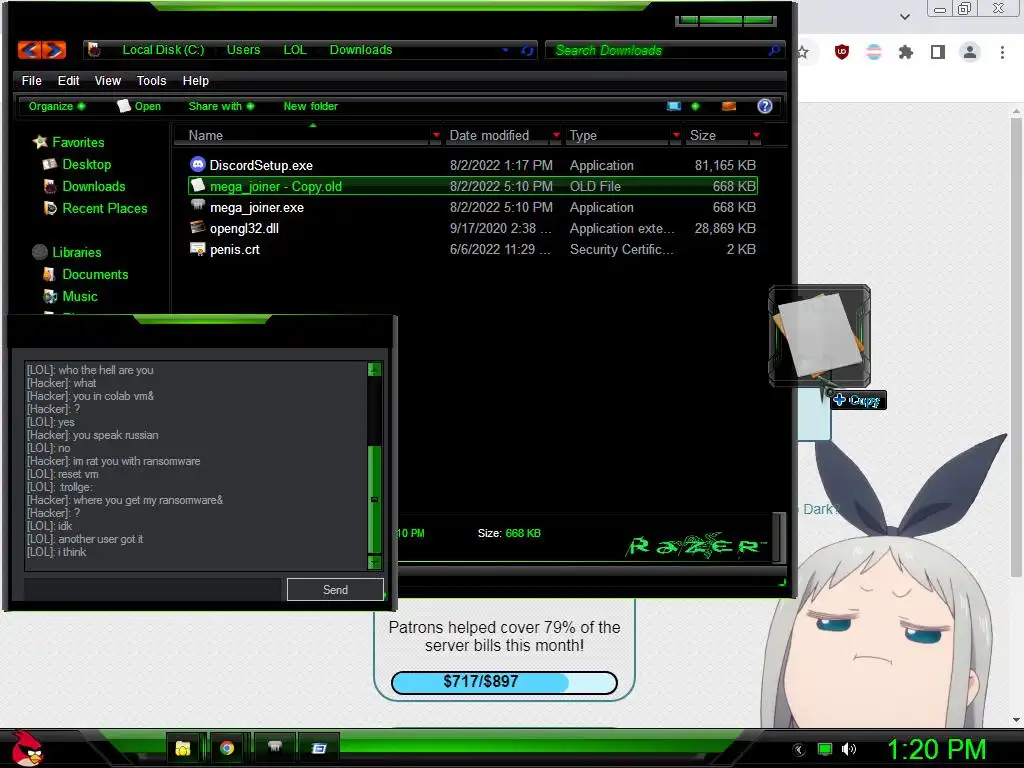Click the certificate icon of penis.crt
The width and height of the screenshot is (1024, 768).
tap(197, 248)
